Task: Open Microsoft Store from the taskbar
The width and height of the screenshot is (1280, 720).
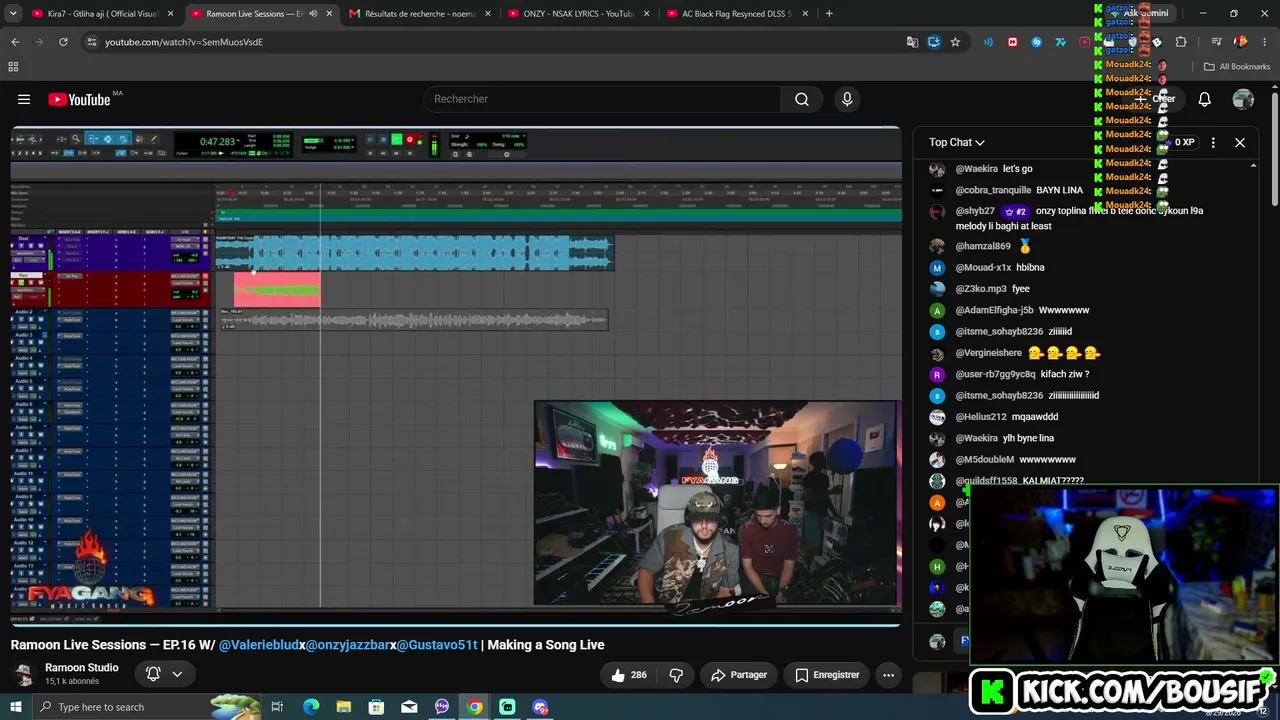Action: click(376, 707)
